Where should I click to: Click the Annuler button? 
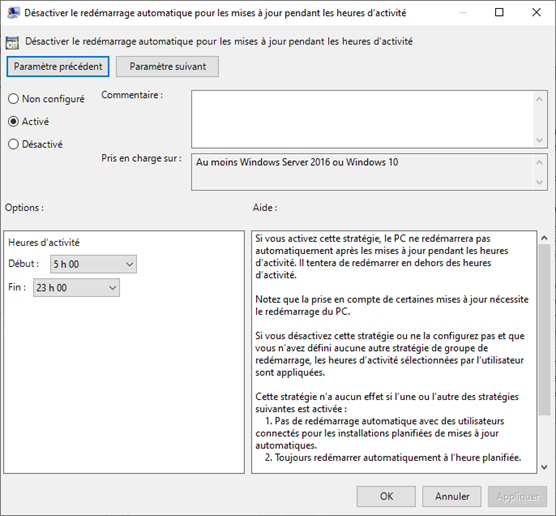tap(452, 496)
